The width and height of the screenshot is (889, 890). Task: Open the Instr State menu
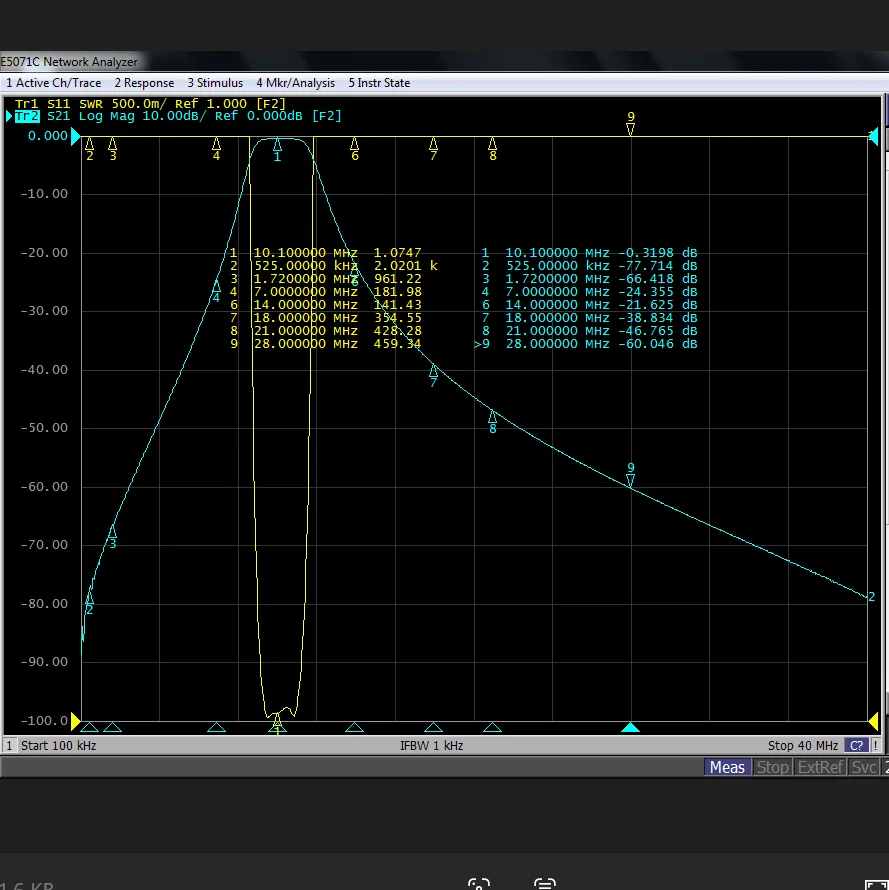pos(379,83)
